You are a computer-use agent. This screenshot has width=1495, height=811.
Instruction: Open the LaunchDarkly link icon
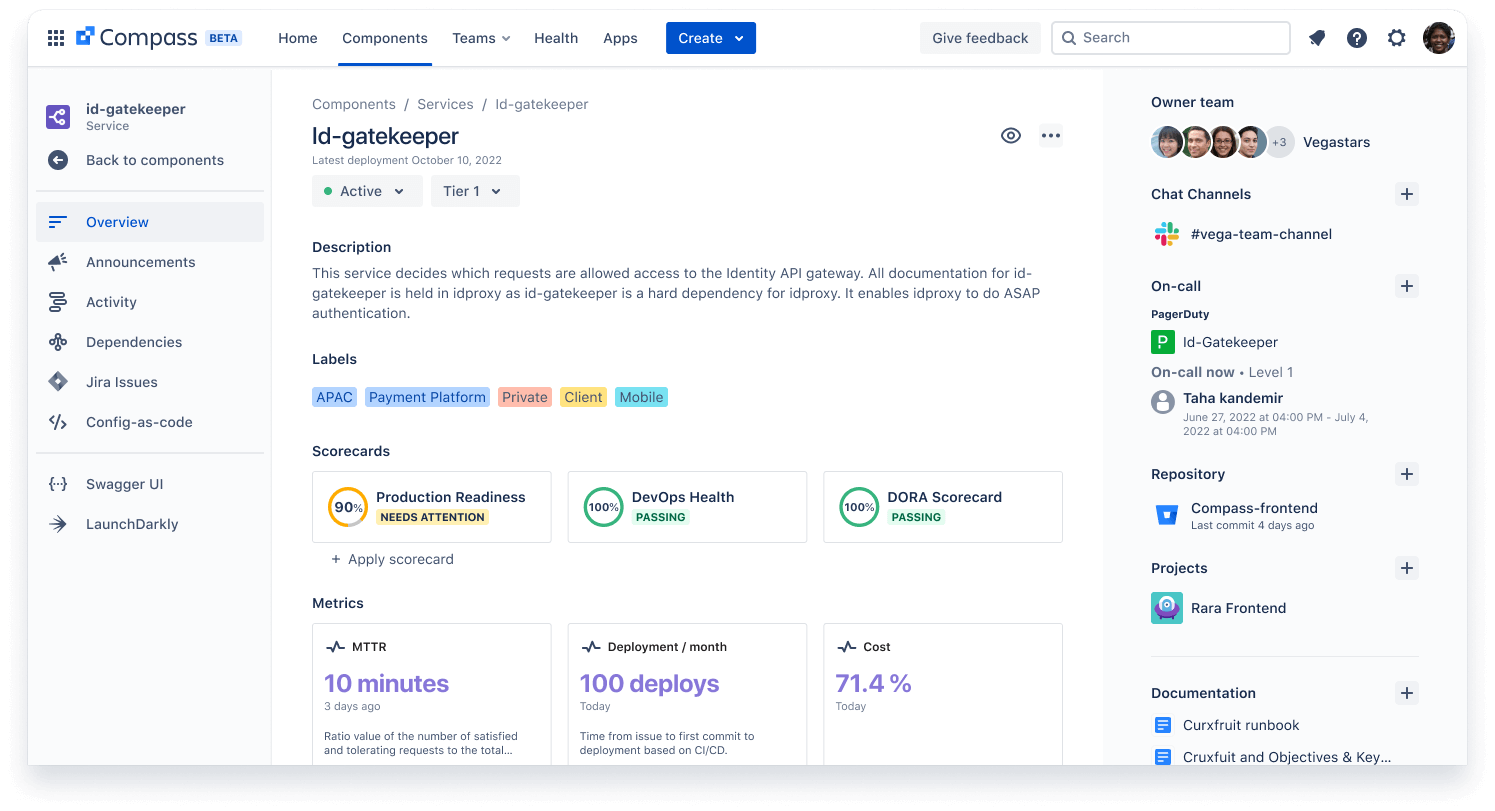point(57,524)
